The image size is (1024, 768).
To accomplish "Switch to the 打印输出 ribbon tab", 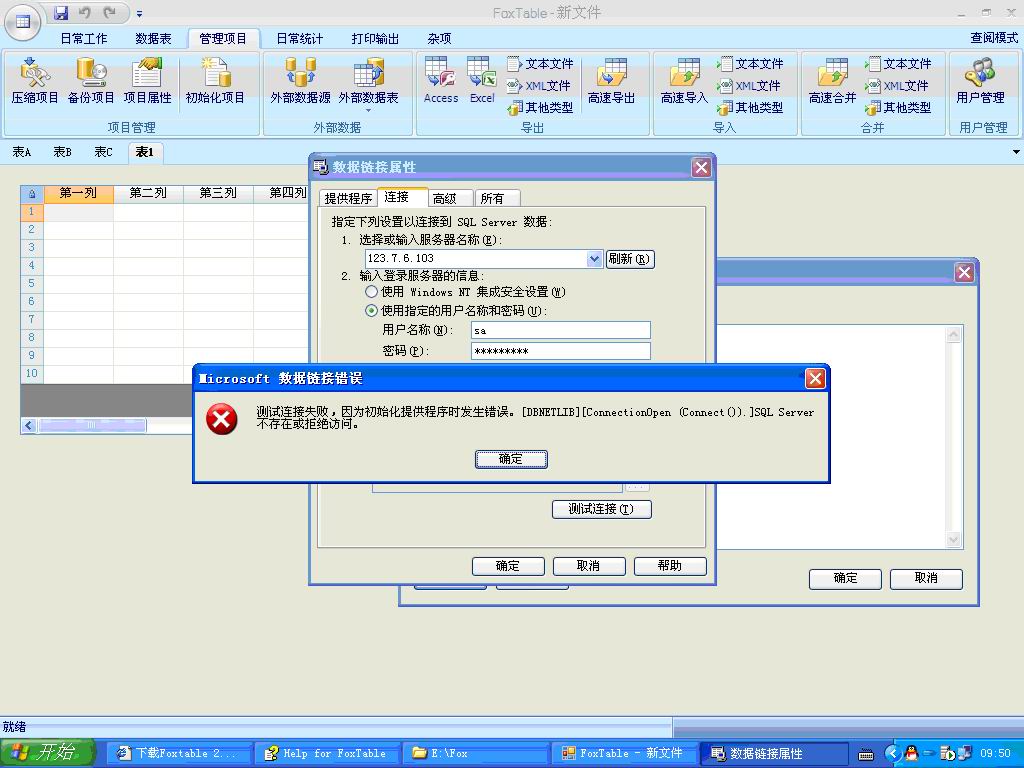I will [x=375, y=39].
